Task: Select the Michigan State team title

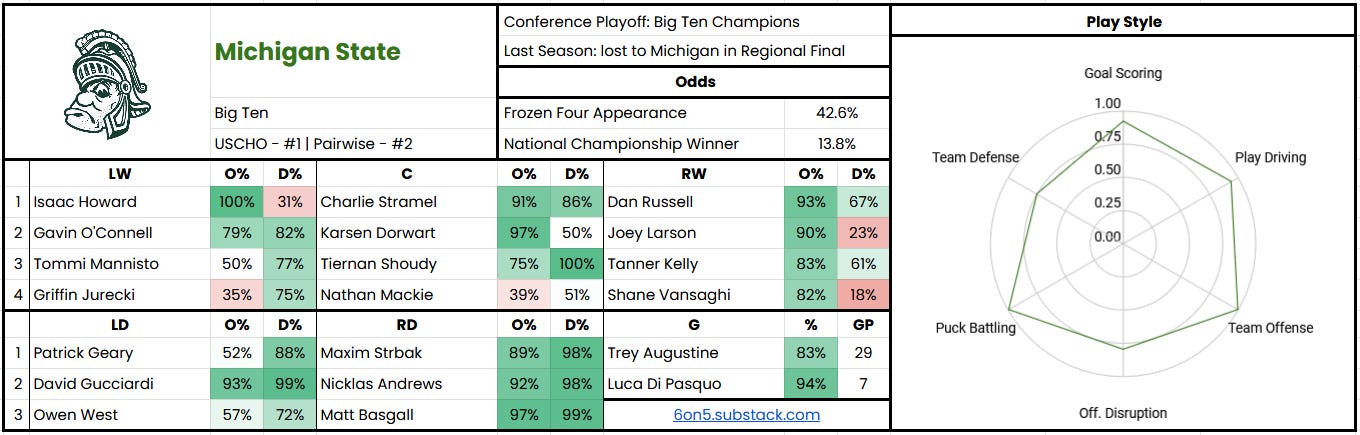Action: coord(307,52)
